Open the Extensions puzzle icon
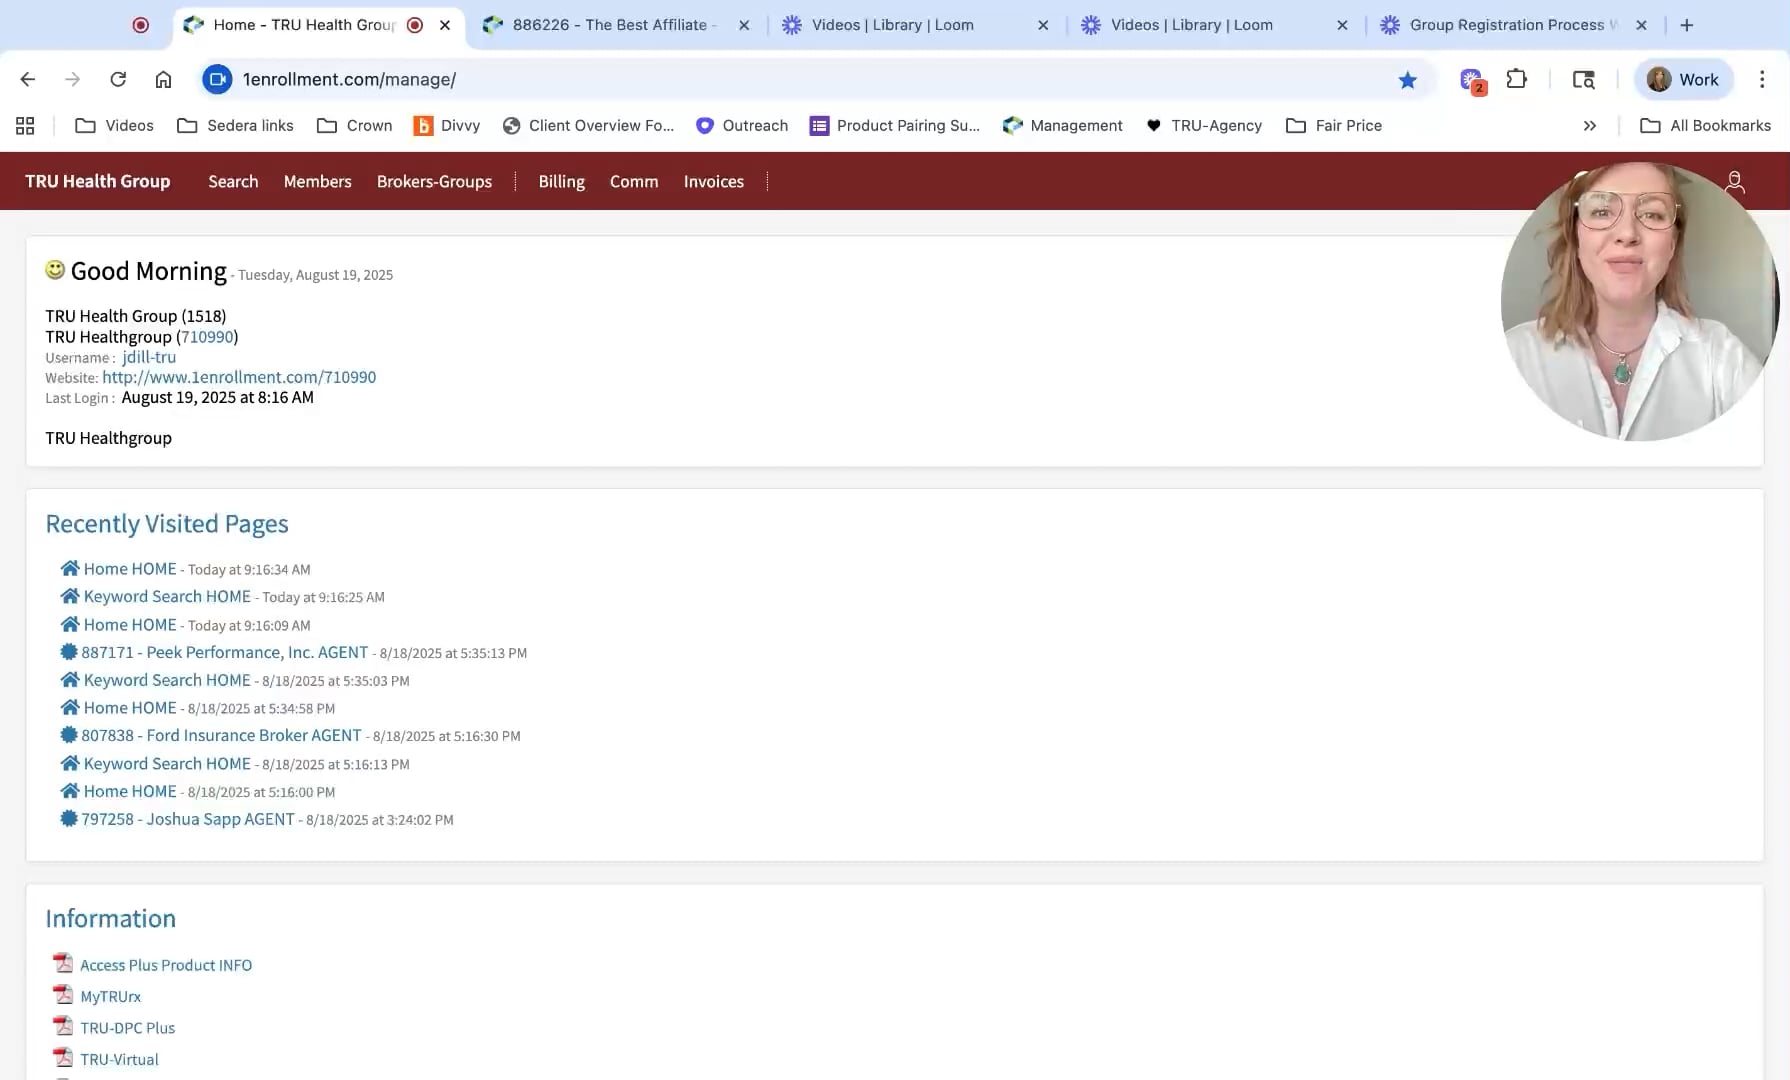The width and height of the screenshot is (1790, 1080). click(x=1516, y=79)
